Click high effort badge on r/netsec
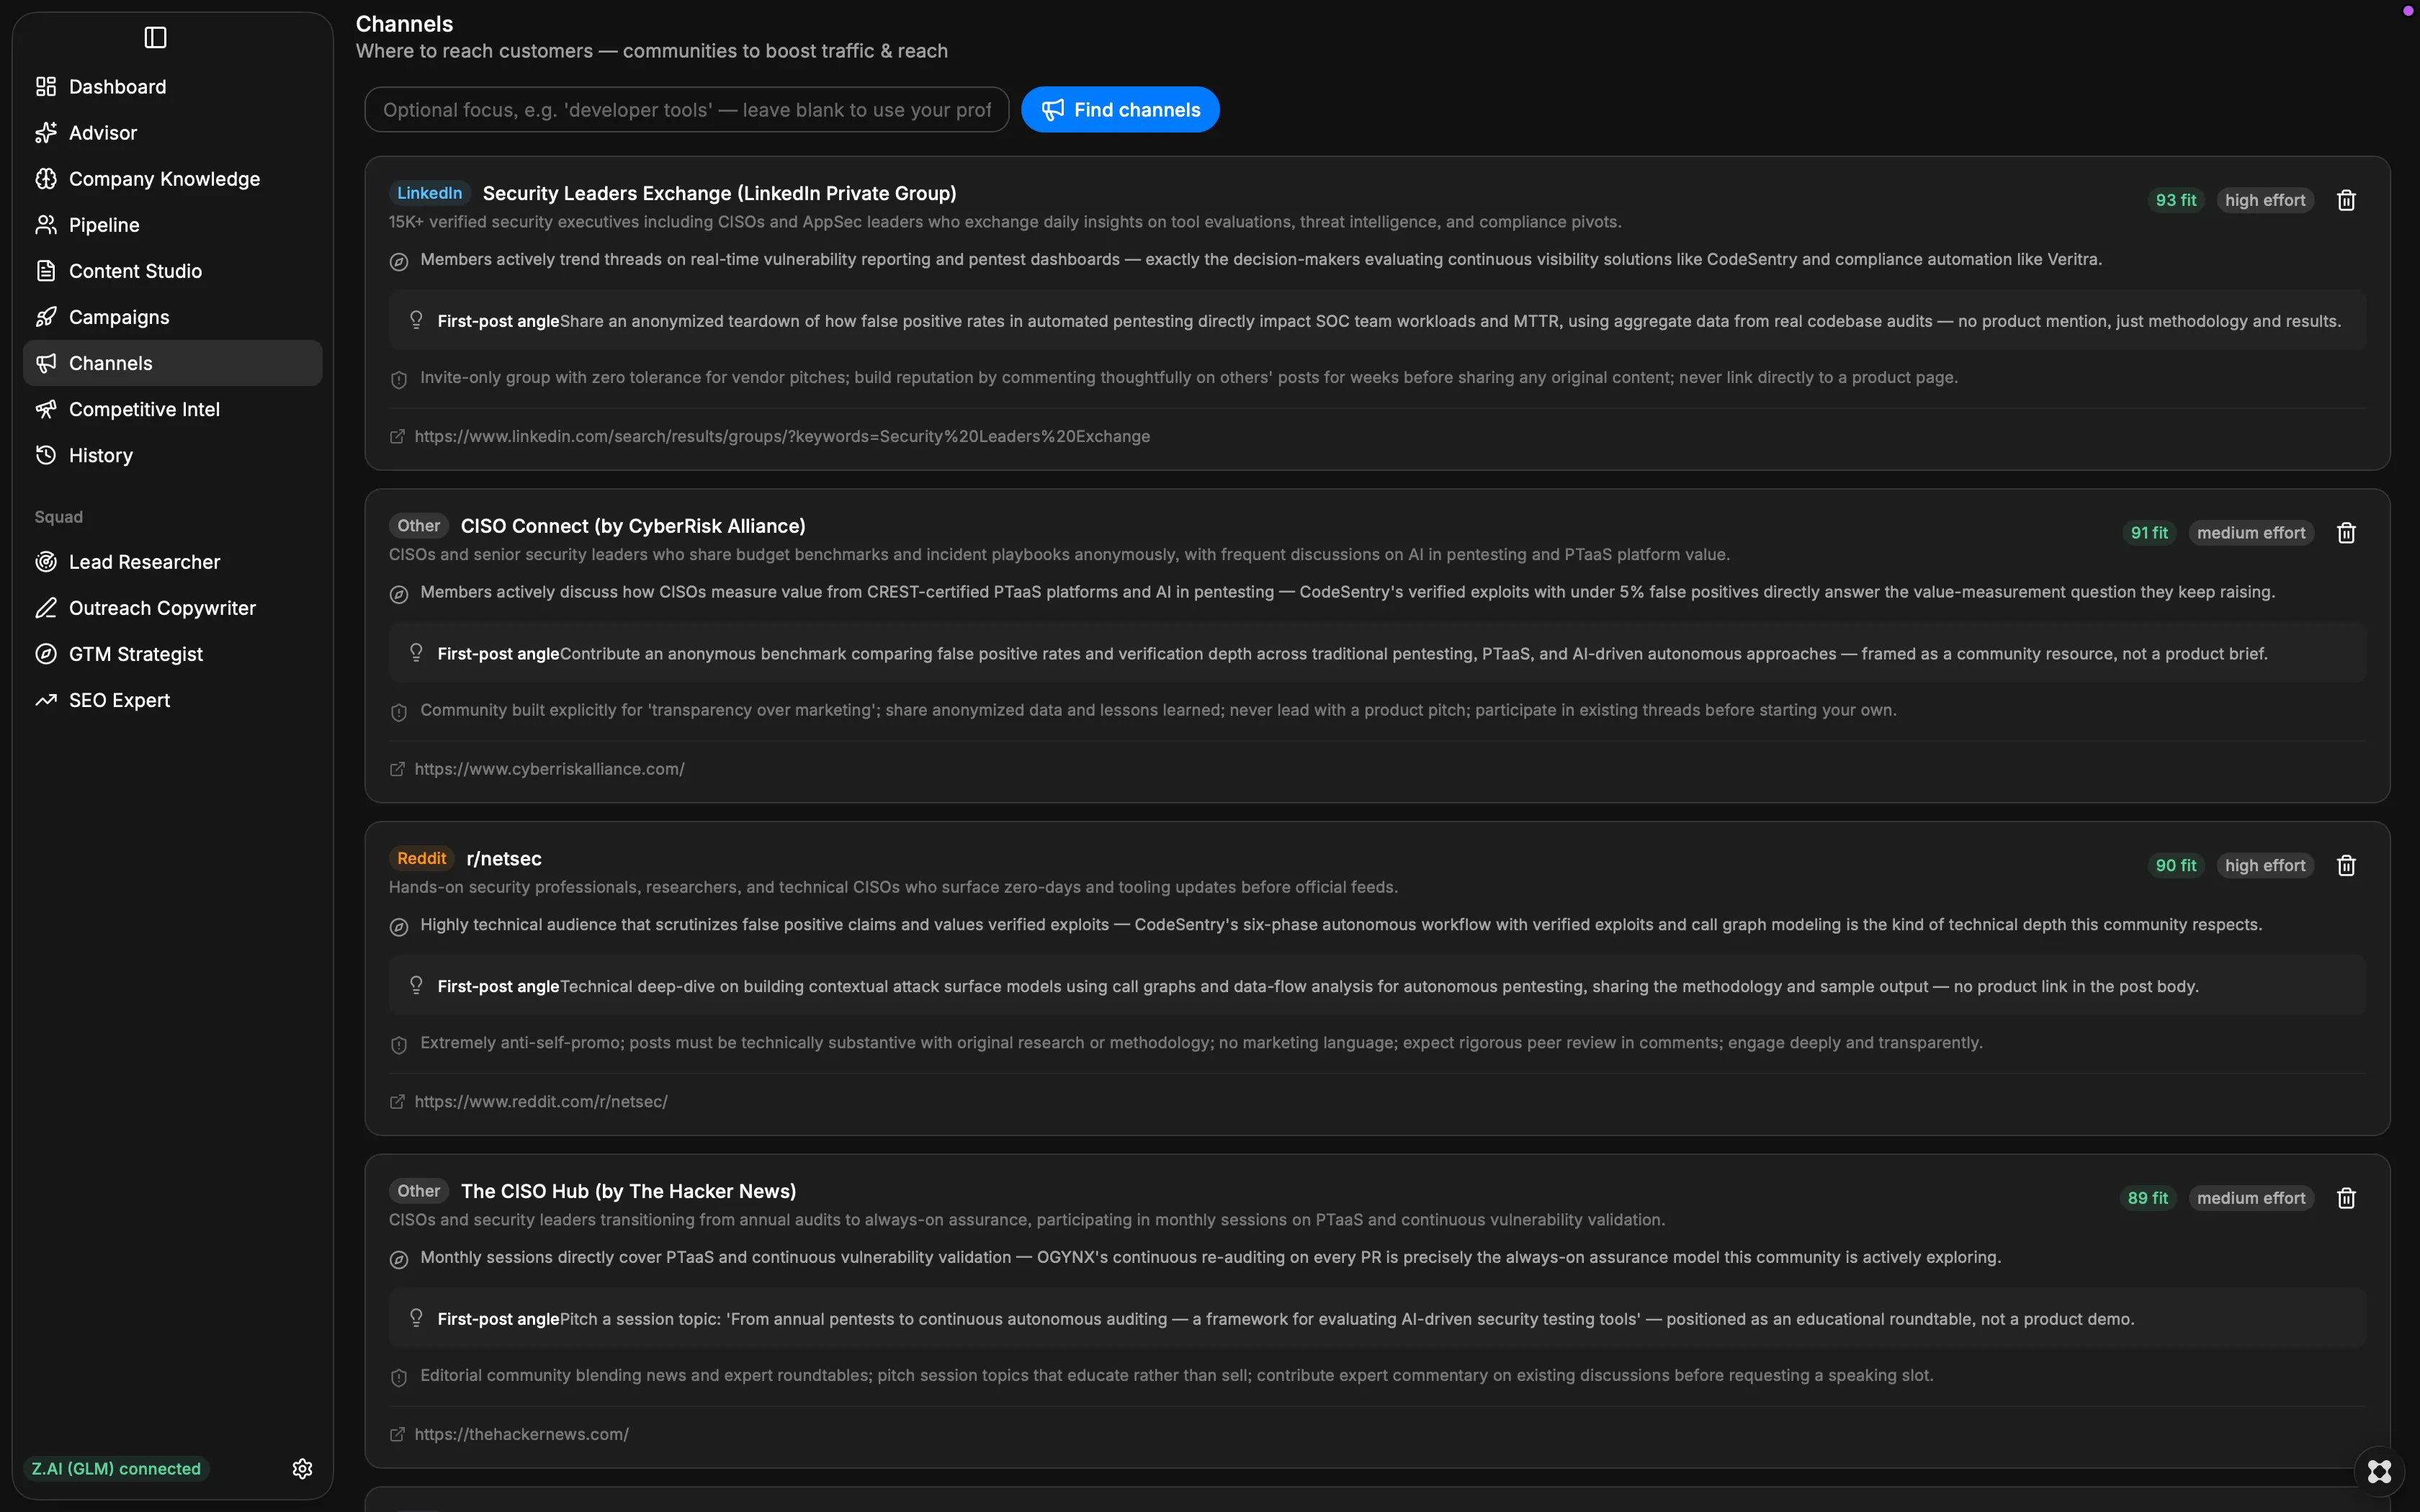 2265,866
